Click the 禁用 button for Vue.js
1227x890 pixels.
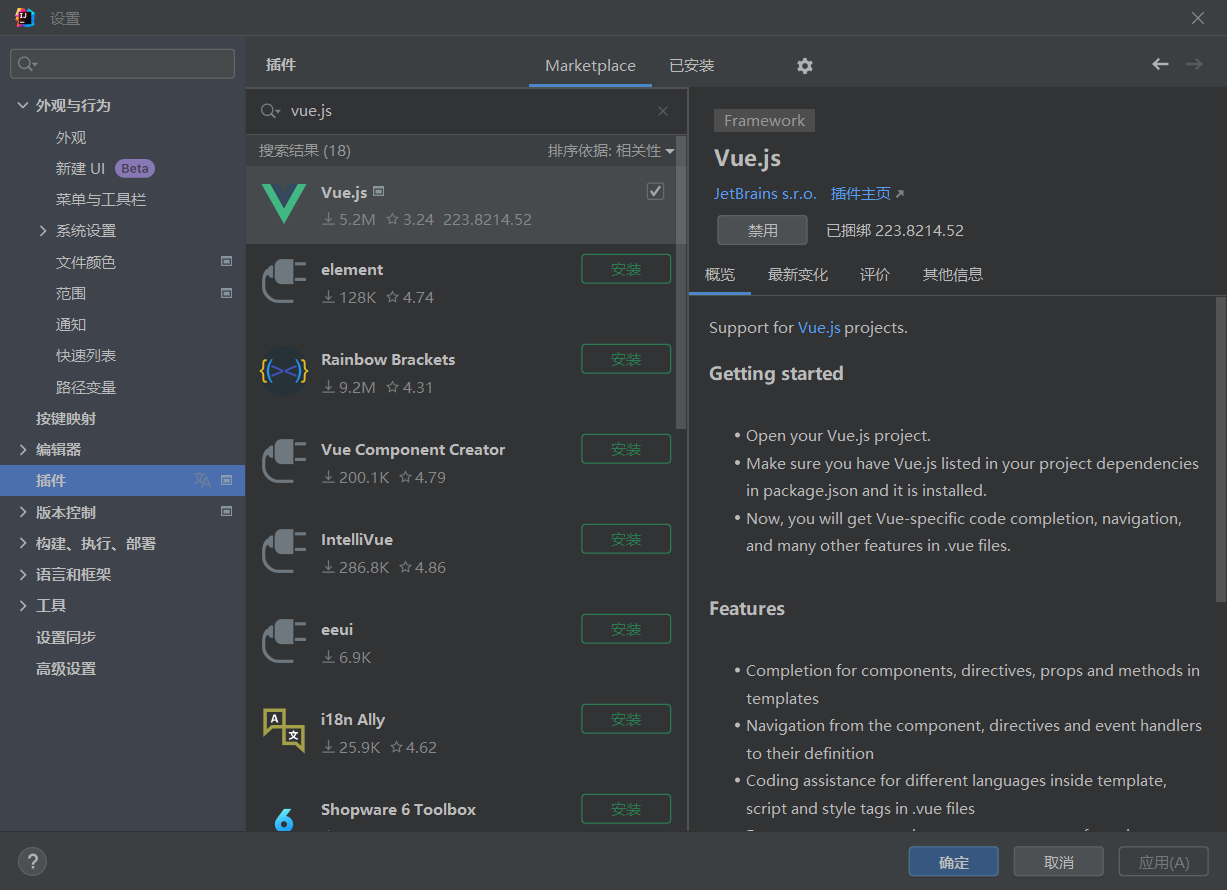tap(762, 231)
